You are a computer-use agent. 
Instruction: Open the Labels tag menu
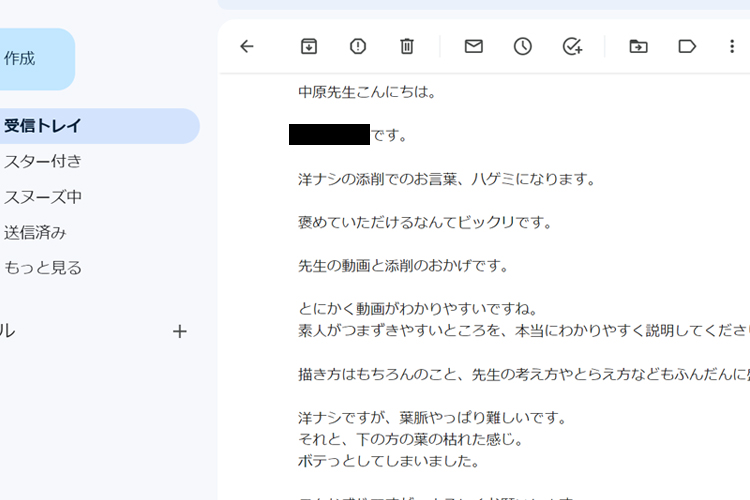coord(687,46)
